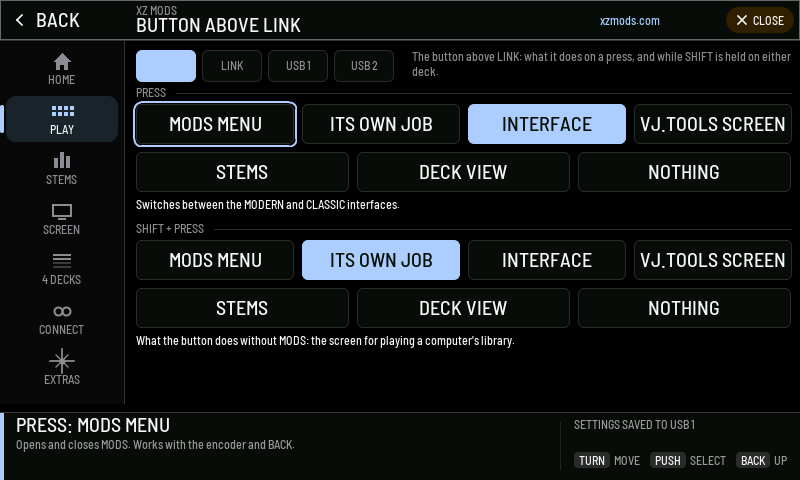Select the PLAY grid icon in the sidebar
This screenshot has width=800, height=480.
click(x=62, y=111)
